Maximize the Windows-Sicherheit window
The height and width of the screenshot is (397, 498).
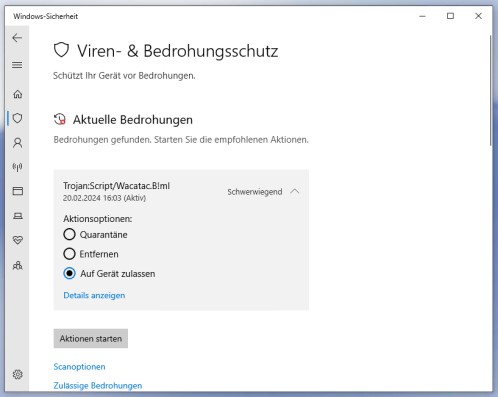point(450,16)
